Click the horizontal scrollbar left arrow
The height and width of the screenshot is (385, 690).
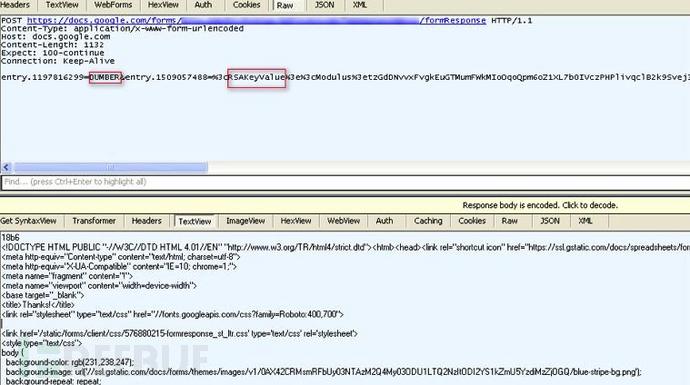(x=6, y=167)
